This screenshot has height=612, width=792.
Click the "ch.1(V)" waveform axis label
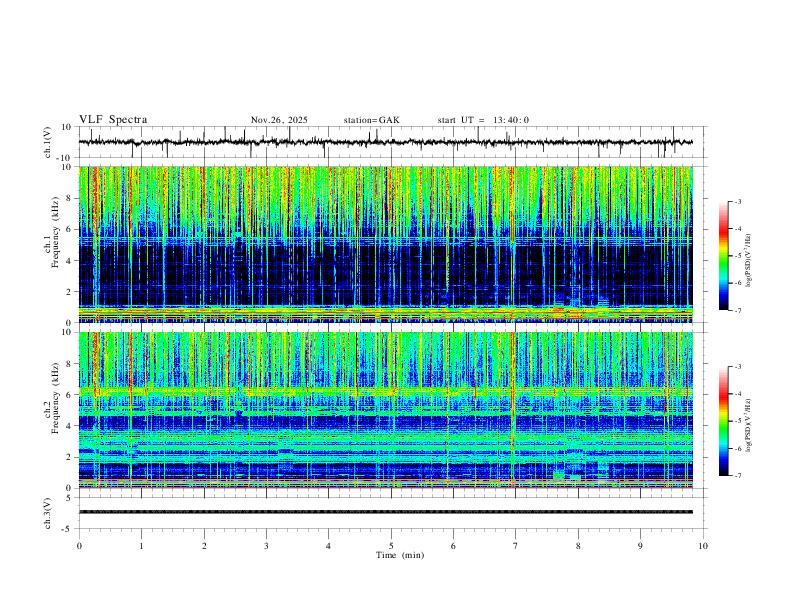[x=48, y=142]
